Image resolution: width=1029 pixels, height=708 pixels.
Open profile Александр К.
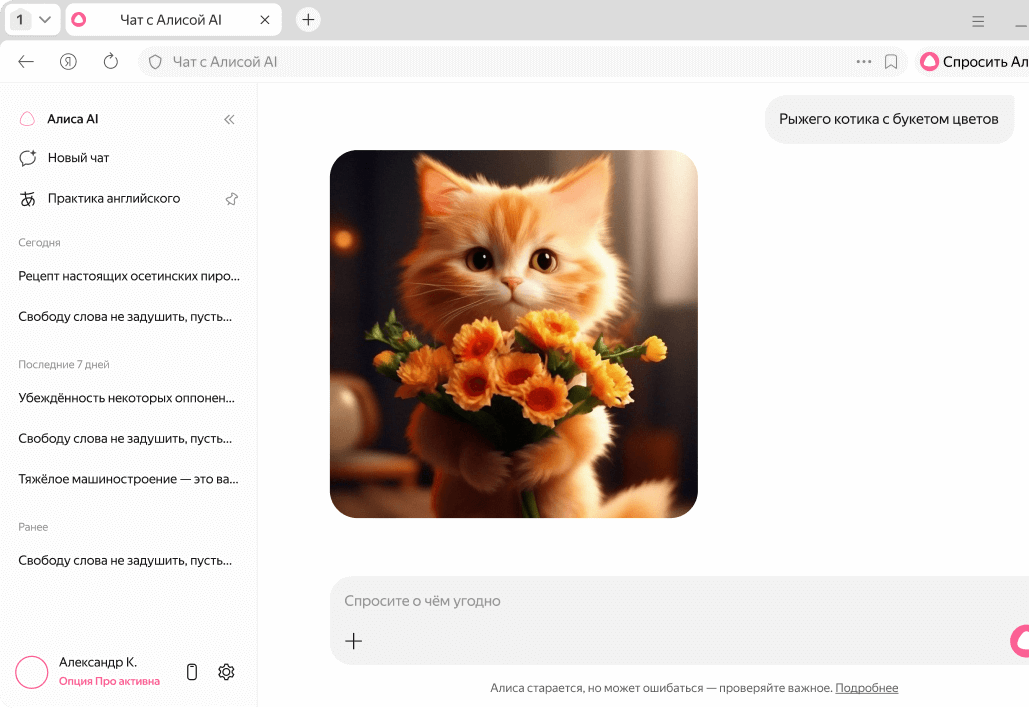point(98,662)
